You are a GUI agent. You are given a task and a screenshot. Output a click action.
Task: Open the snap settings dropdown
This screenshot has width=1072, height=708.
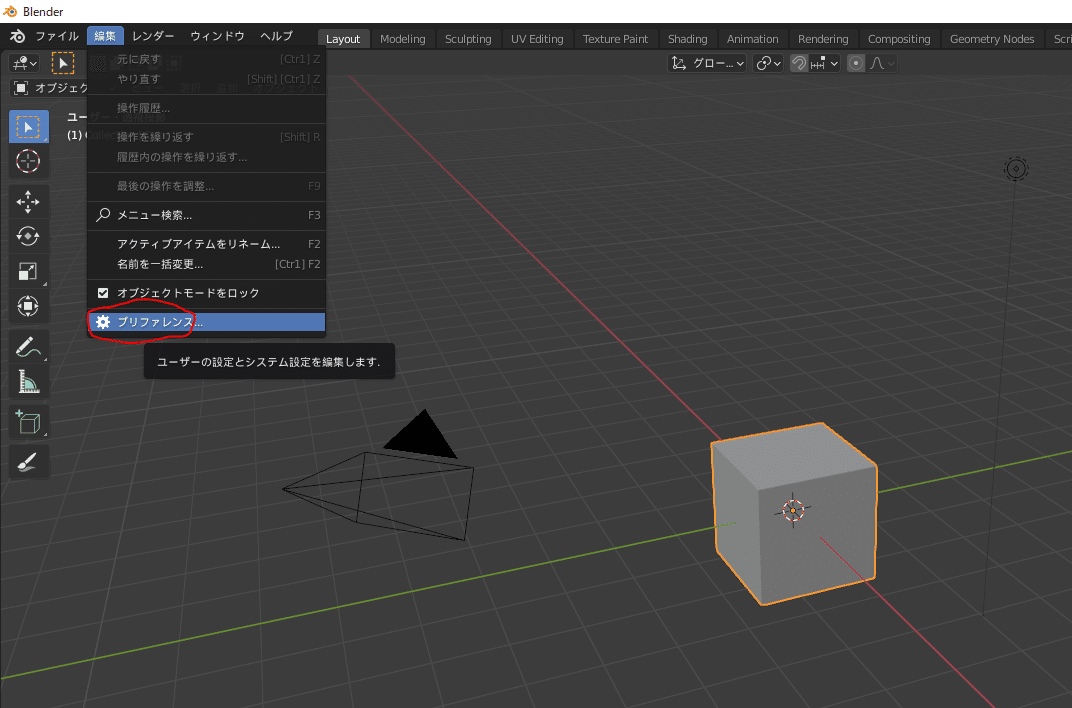pos(825,64)
